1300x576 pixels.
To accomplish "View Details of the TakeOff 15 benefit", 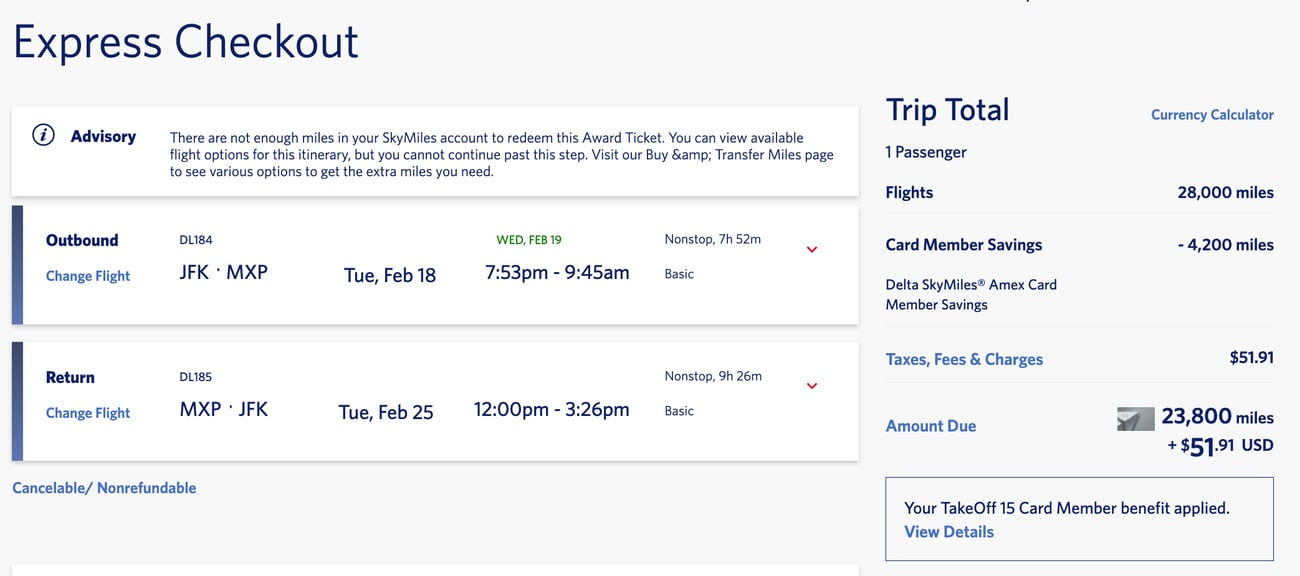I will (949, 531).
